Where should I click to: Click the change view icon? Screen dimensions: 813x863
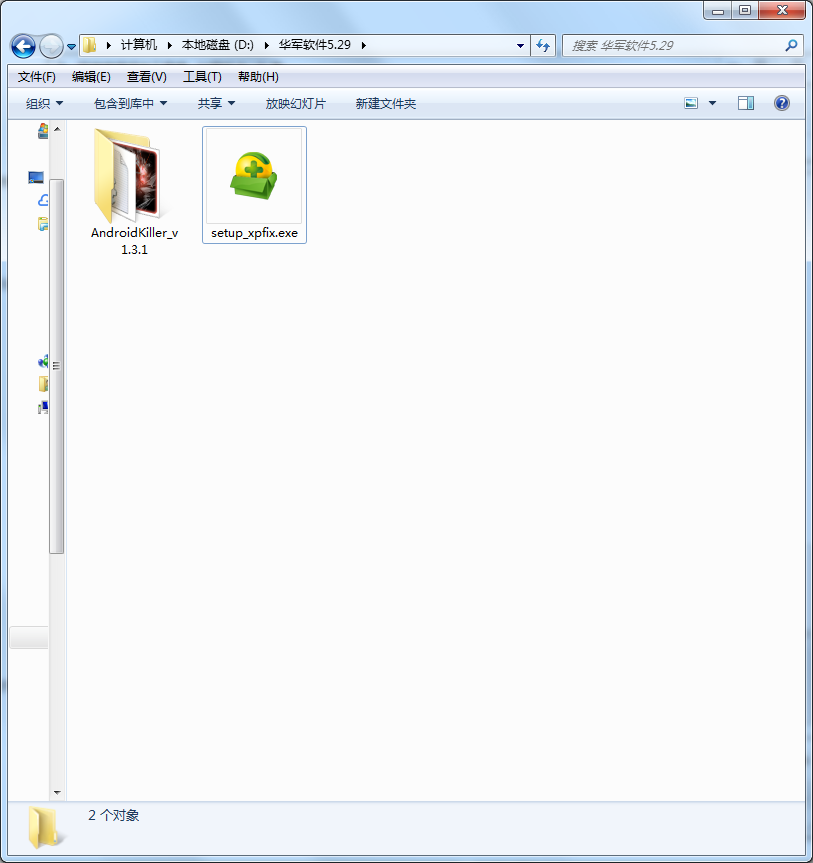click(691, 103)
